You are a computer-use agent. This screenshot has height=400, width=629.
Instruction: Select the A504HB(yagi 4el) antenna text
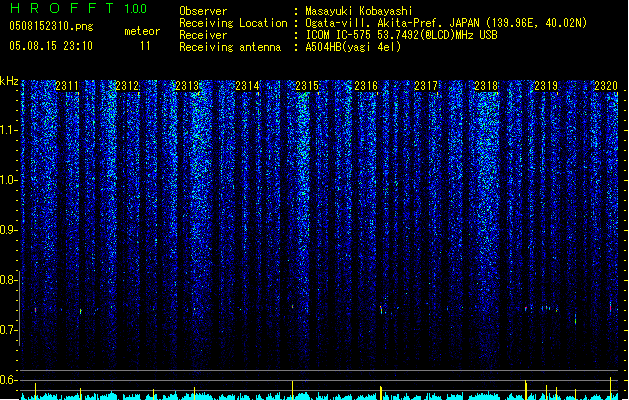point(353,47)
